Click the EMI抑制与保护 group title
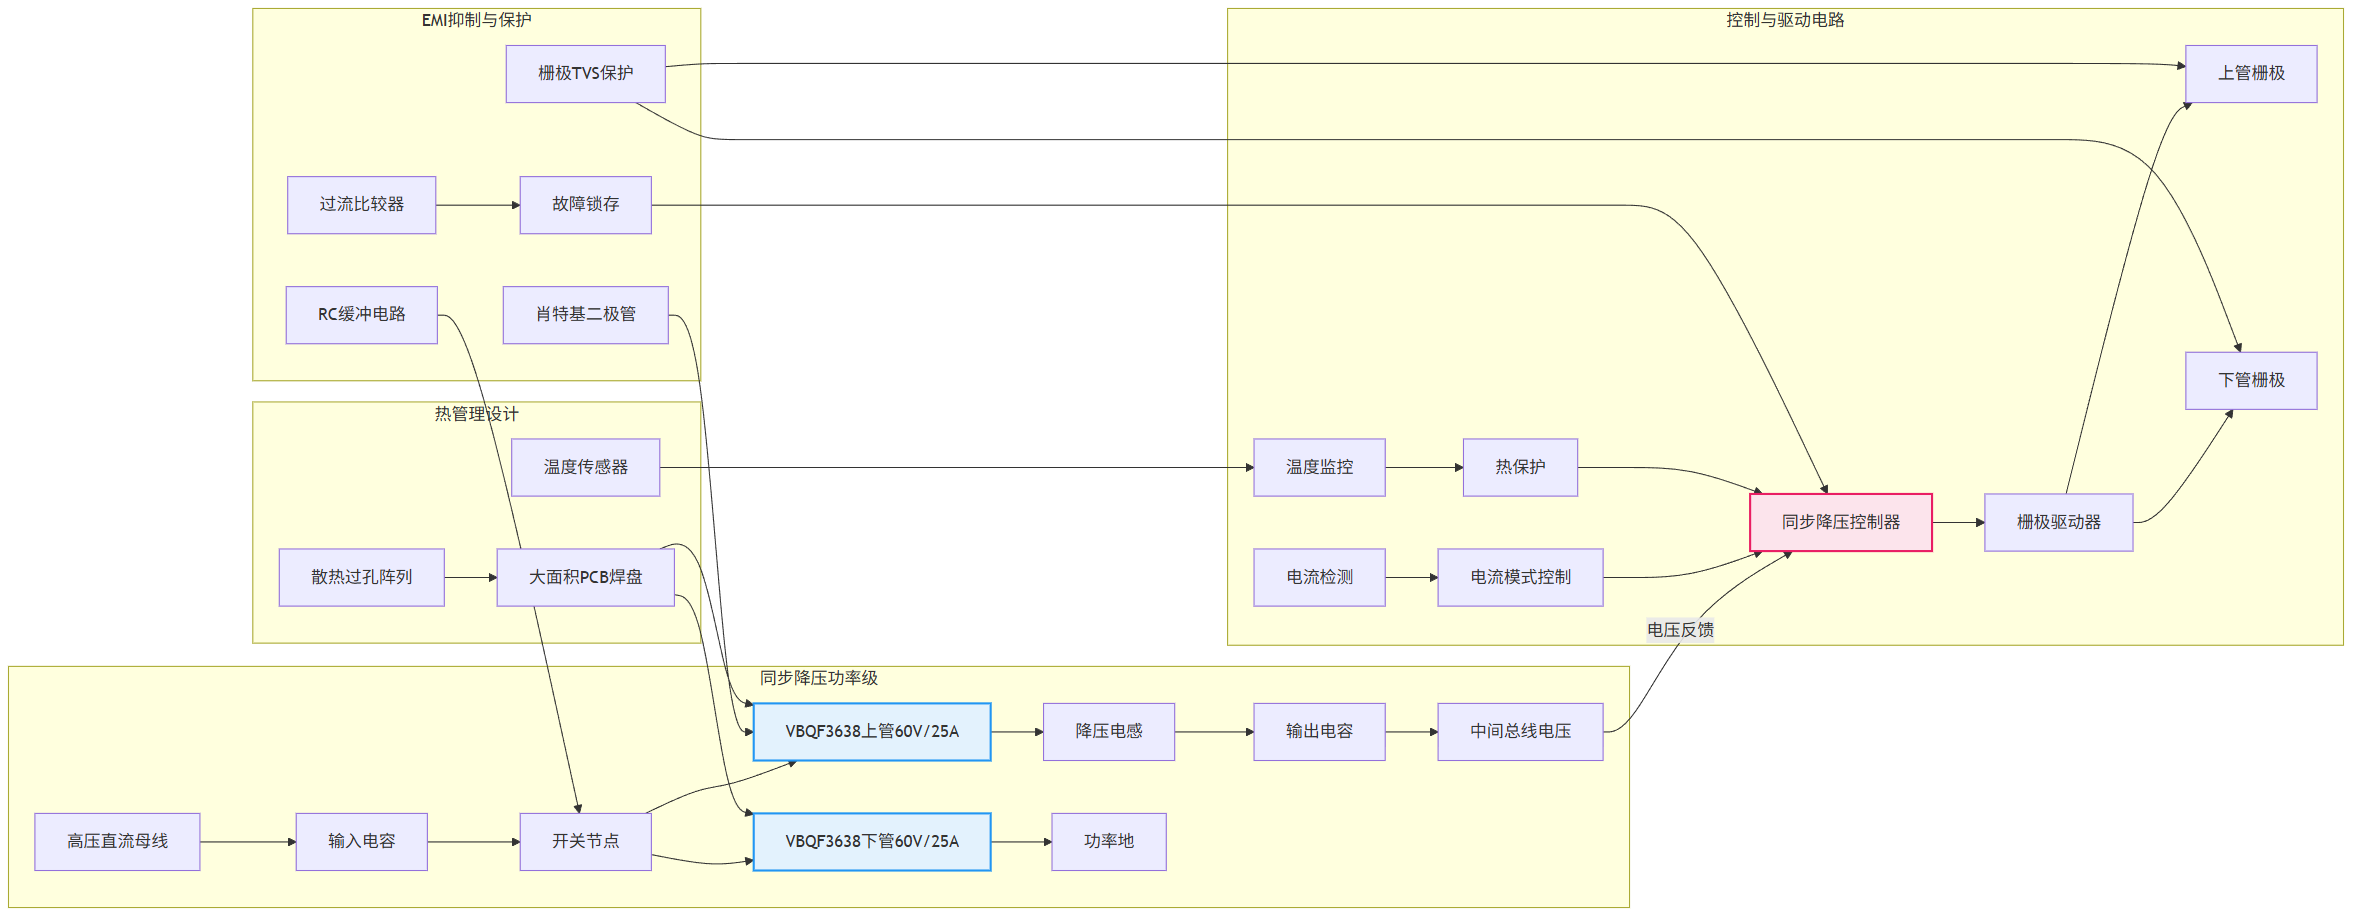This screenshot has height=924, width=2368. 476,20
